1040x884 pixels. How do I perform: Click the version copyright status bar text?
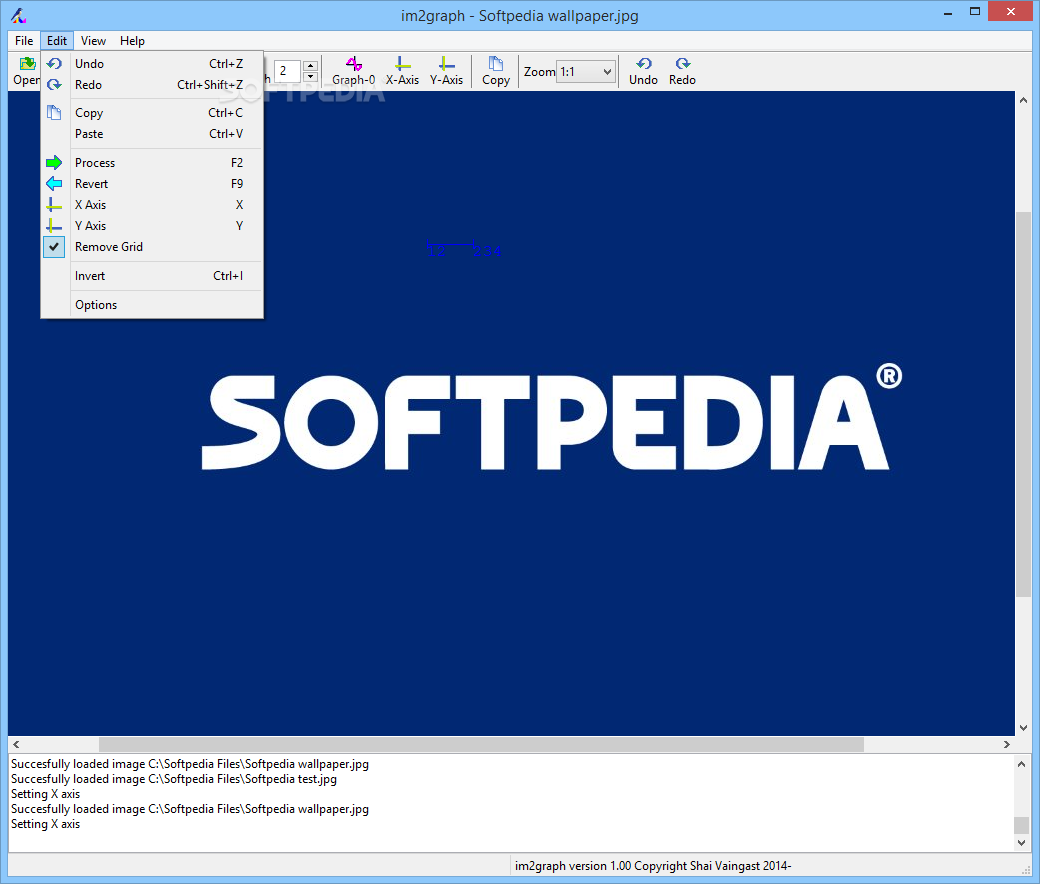(x=653, y=865)
